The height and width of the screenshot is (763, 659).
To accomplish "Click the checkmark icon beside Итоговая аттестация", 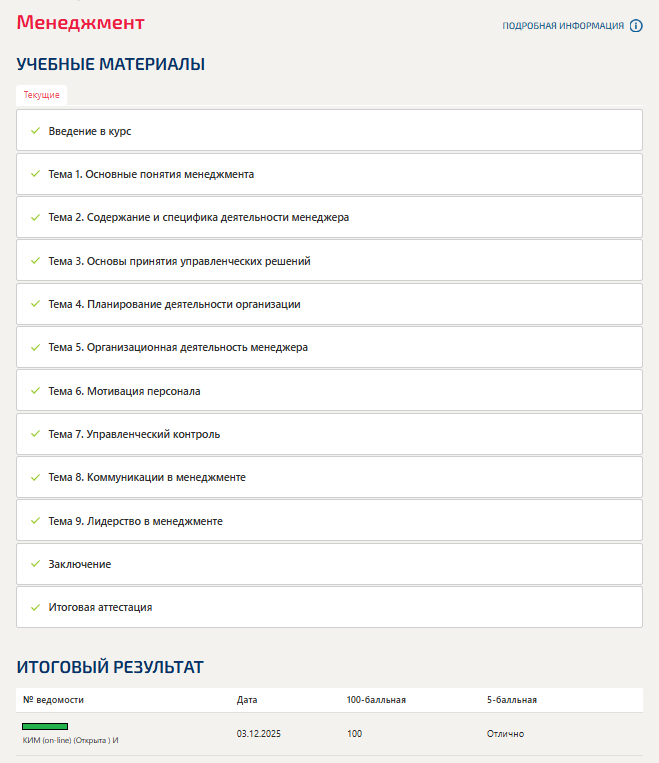I will [35, 607].
